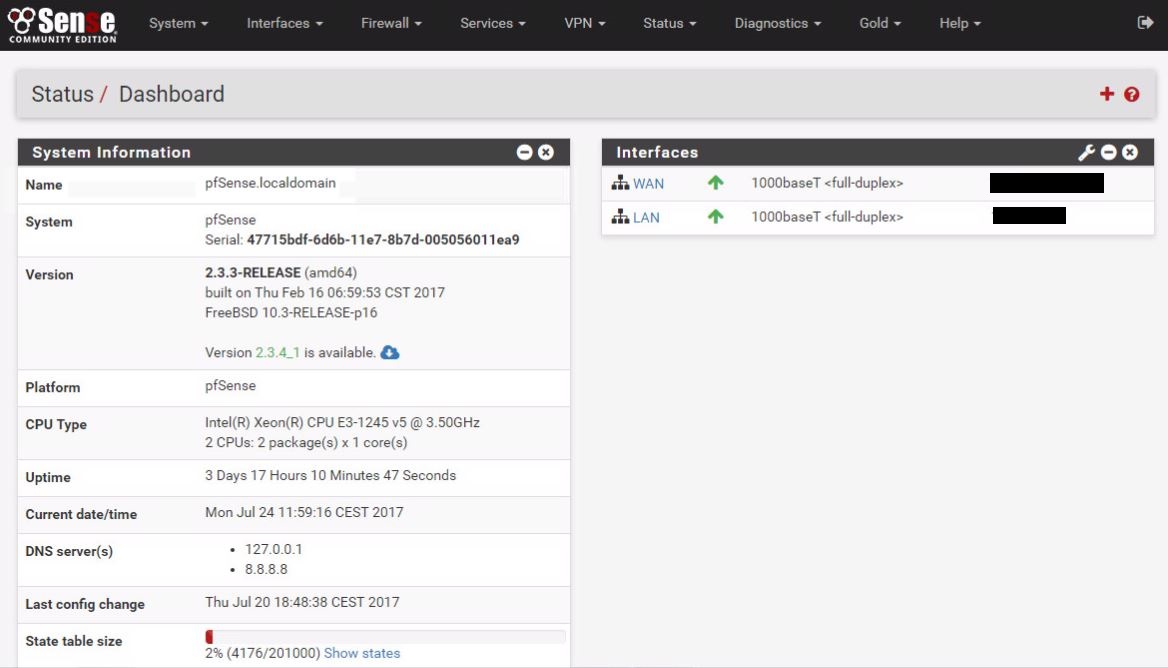The image size is (1168, 668).
Task: Minimize the System Information widget
Action: coord(524,152)
